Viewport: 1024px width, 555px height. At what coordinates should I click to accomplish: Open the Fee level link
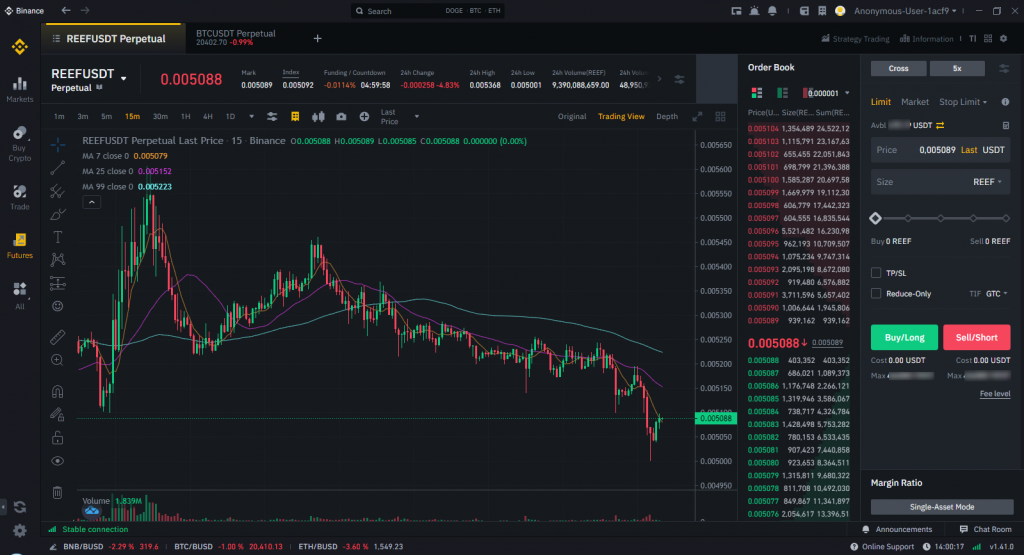995,394
